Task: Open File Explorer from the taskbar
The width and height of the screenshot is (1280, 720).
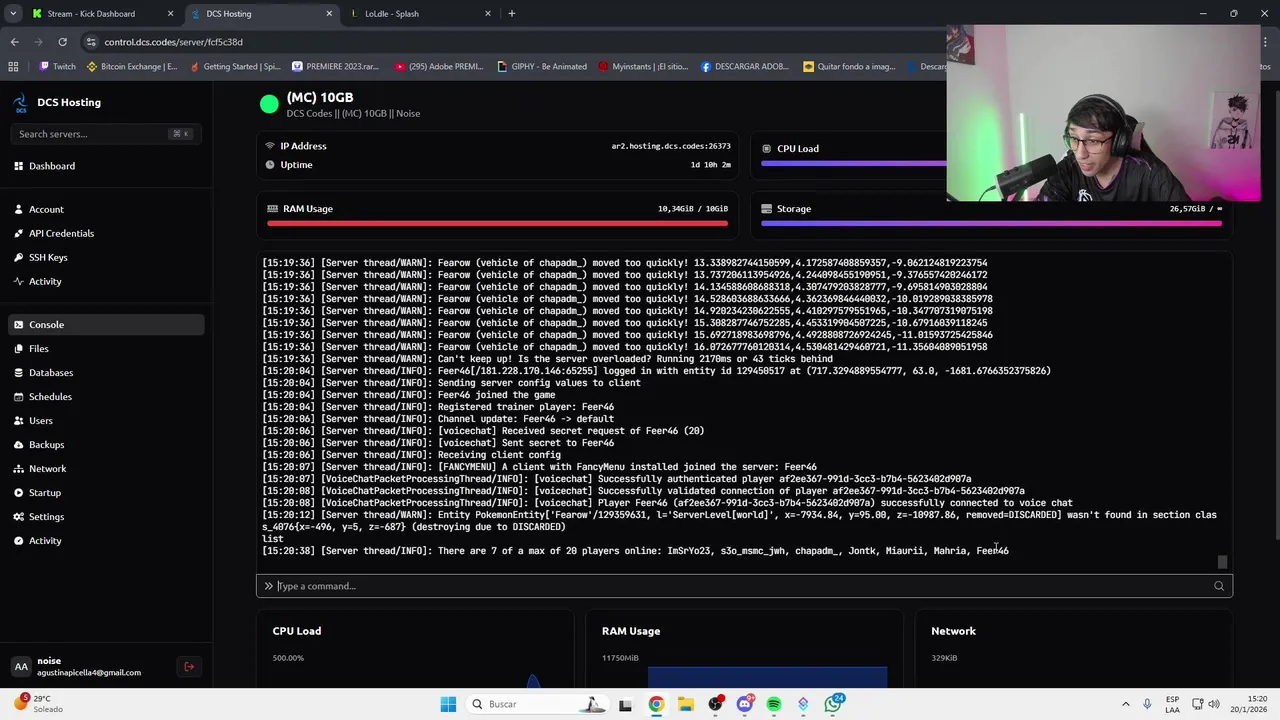Action: [685, 704]
